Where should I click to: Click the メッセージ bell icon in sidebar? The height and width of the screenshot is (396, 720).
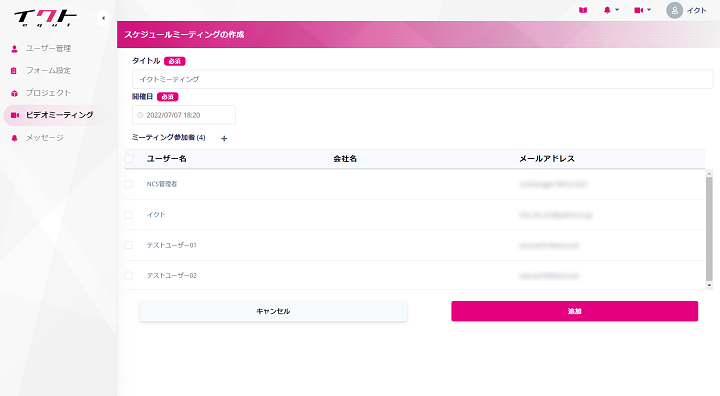[14, 138]
